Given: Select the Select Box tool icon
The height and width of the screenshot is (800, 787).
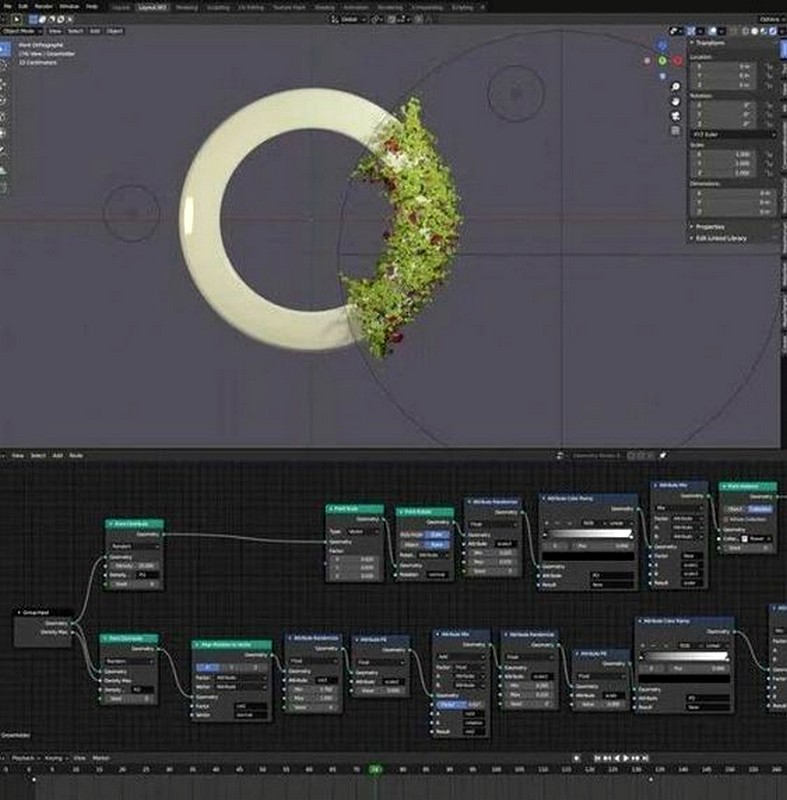Looking at the screenshot, I should tap(4, 47).
